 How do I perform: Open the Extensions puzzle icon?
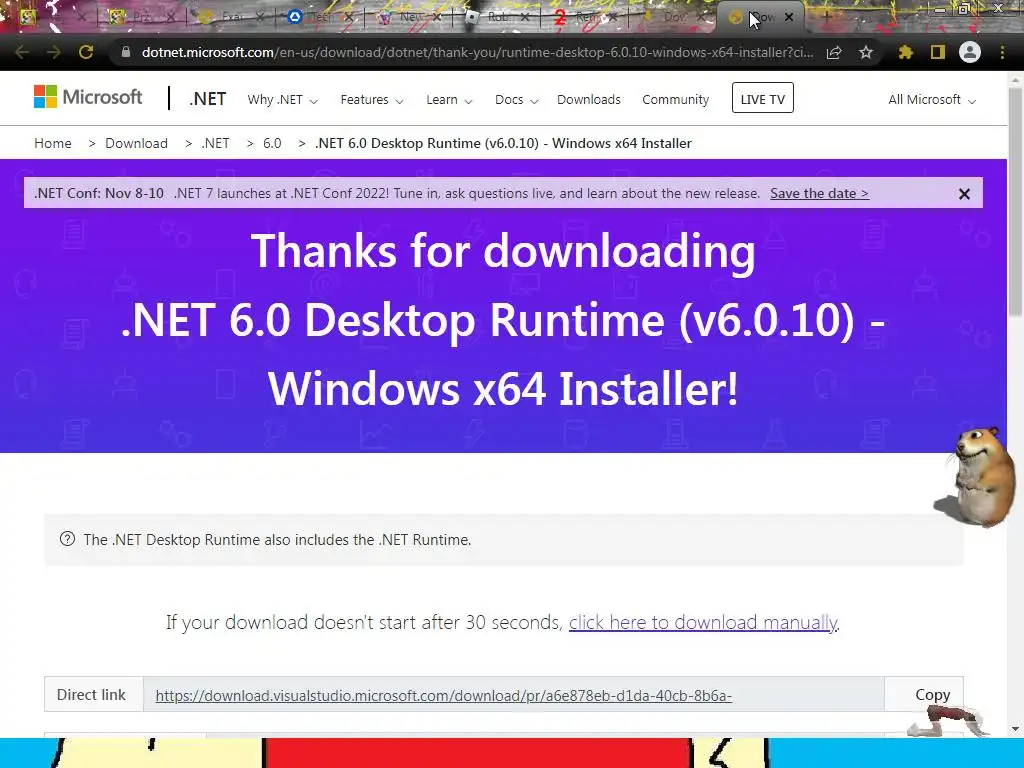[905, 52]
